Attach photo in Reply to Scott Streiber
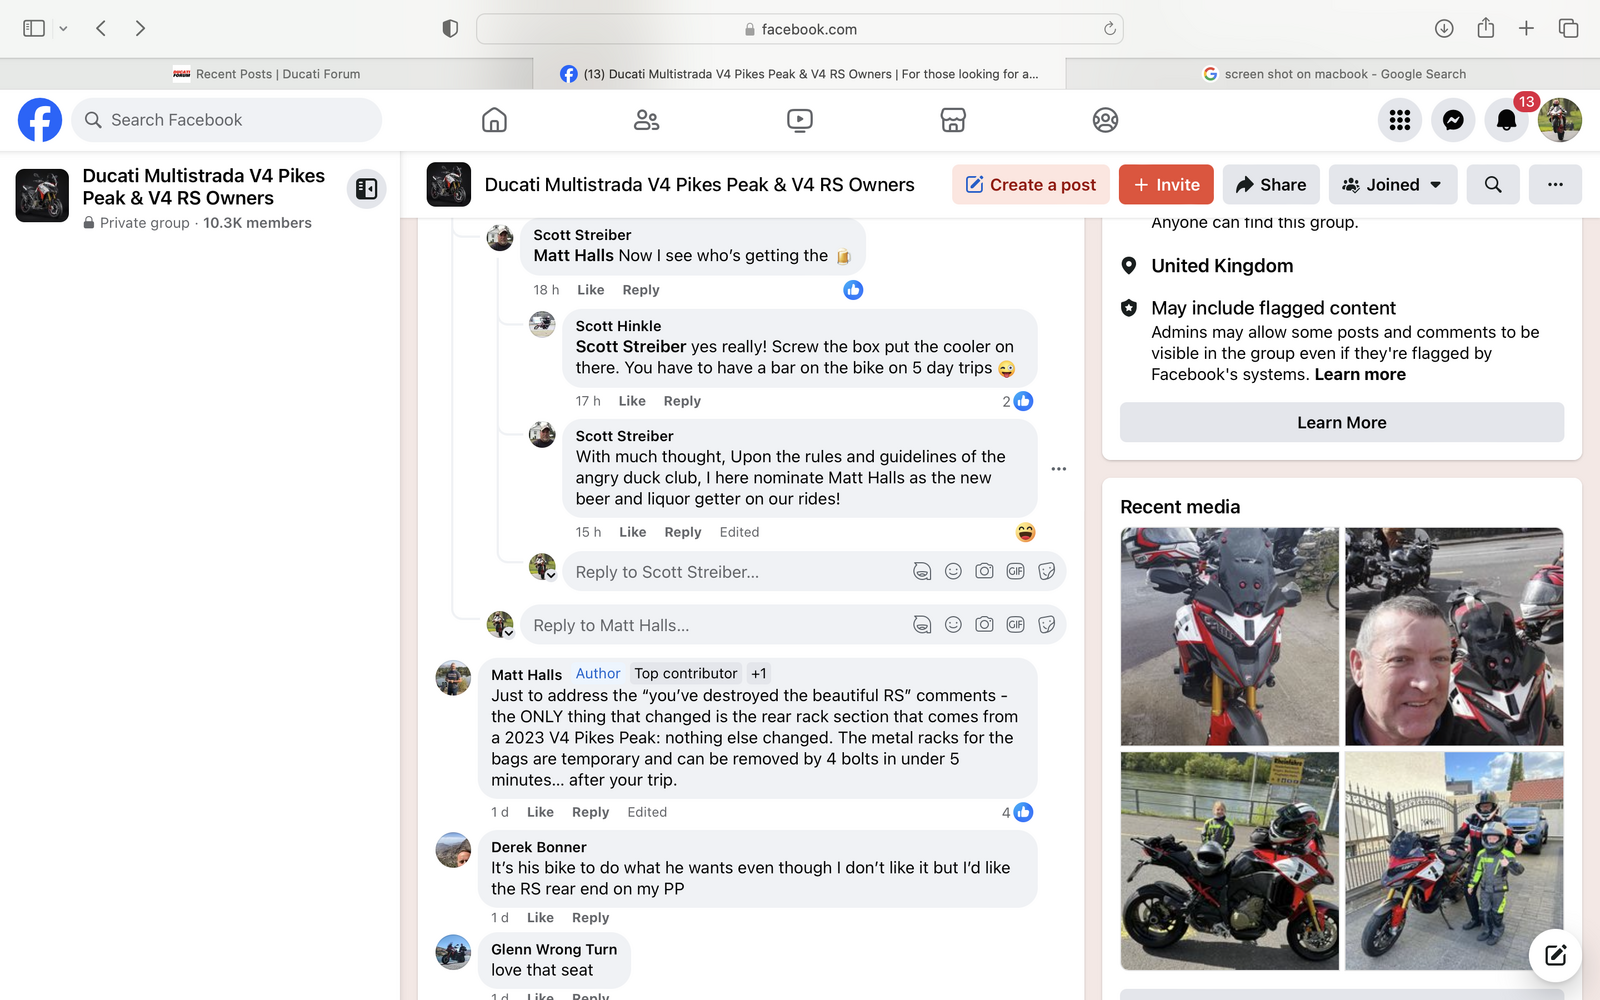 coord(985,571)
